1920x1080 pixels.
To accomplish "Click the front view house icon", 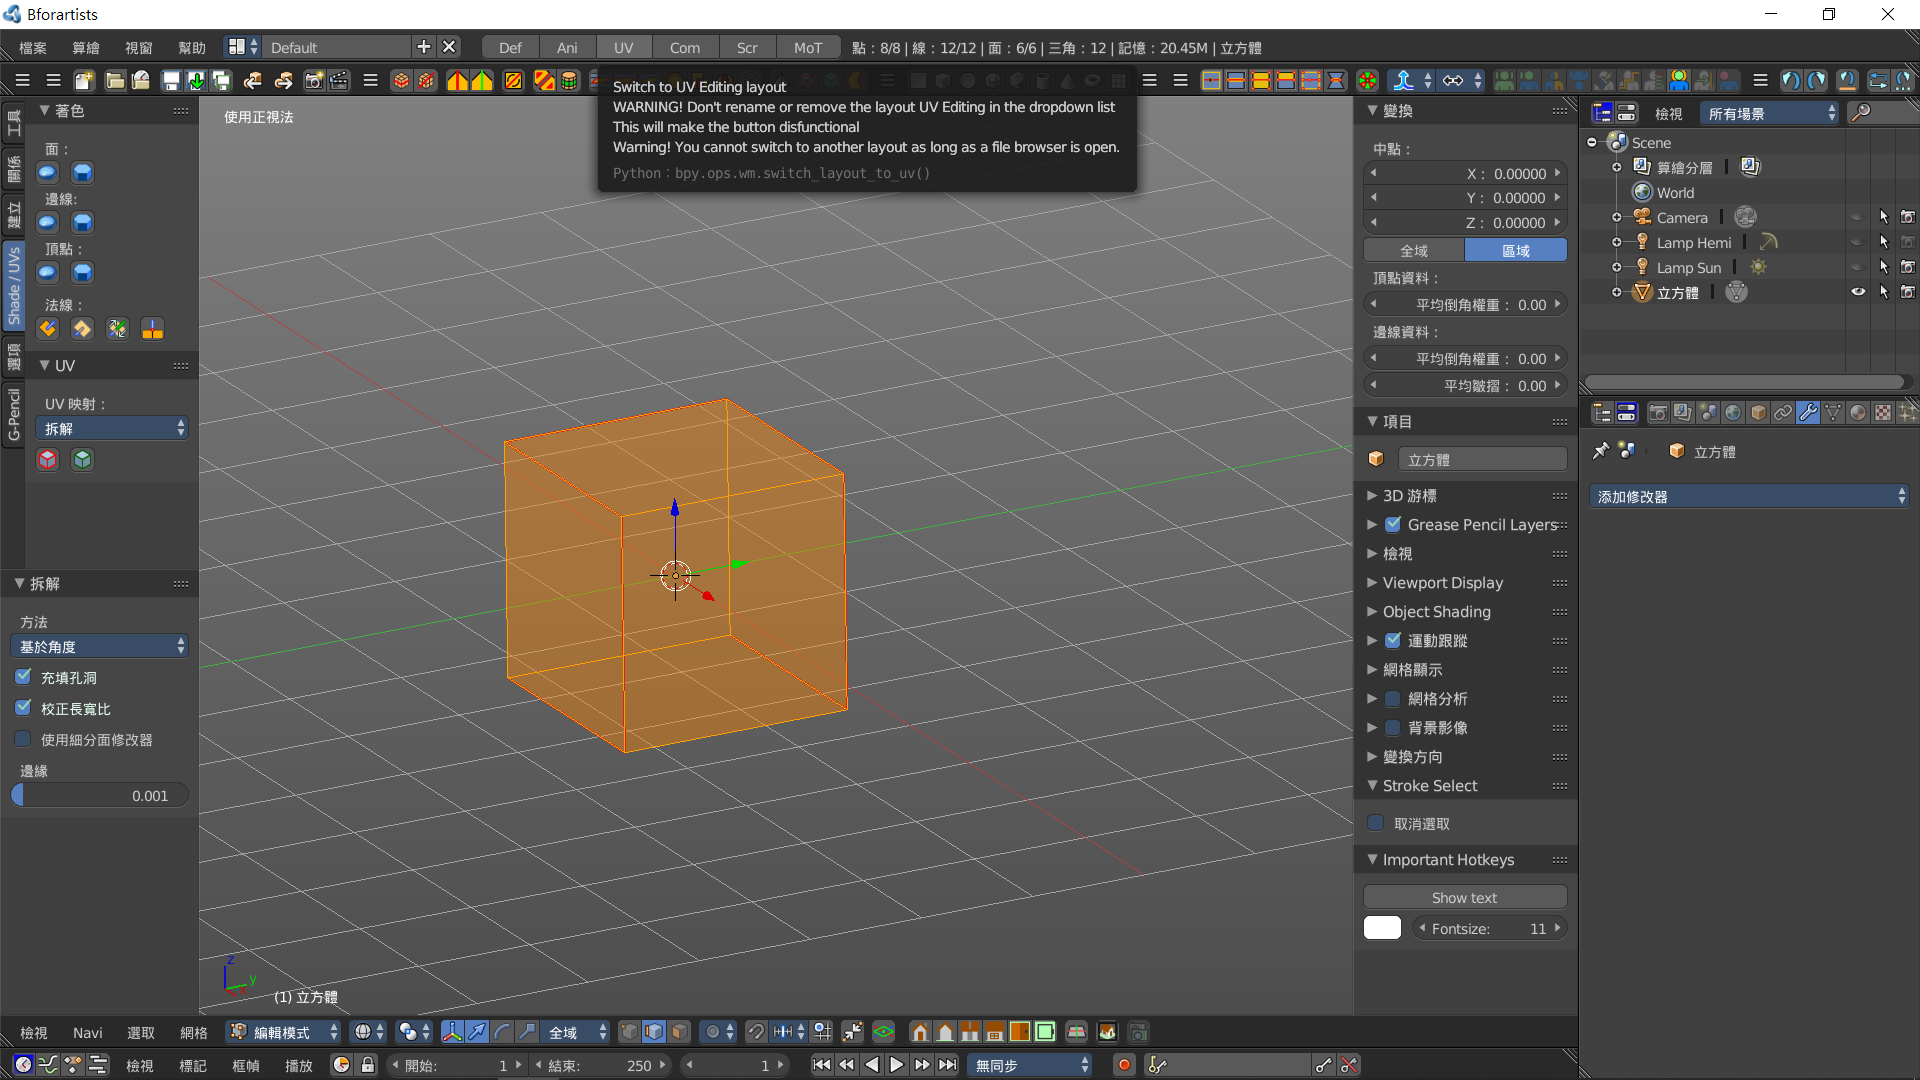I will [x=920, y=1032].
